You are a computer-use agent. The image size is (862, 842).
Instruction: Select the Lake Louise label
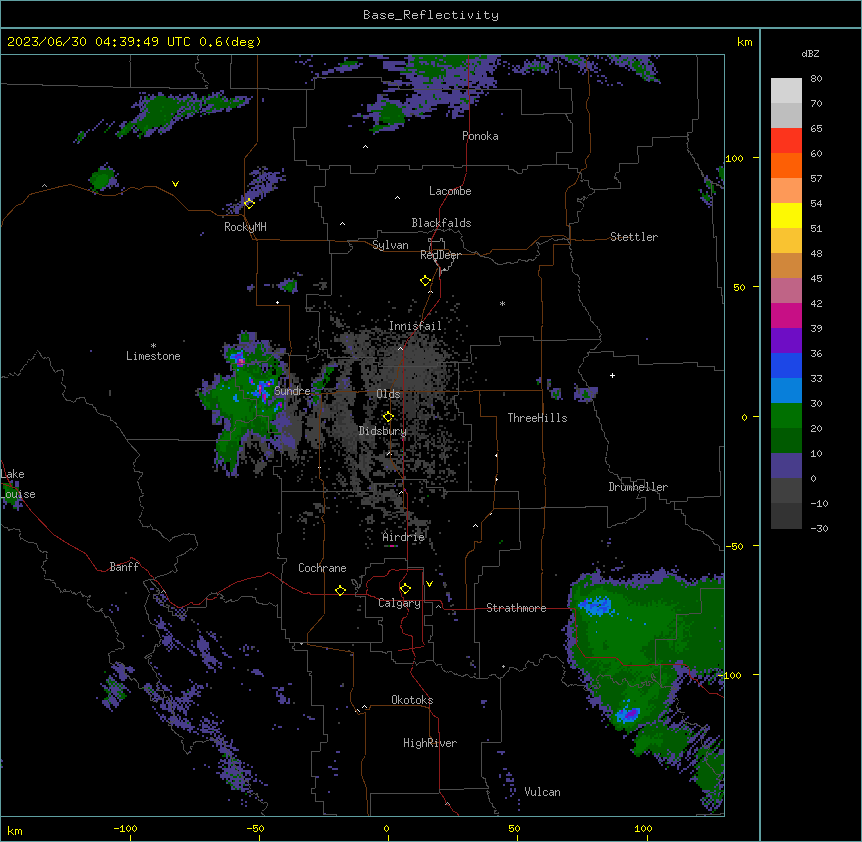coord(18,484)
